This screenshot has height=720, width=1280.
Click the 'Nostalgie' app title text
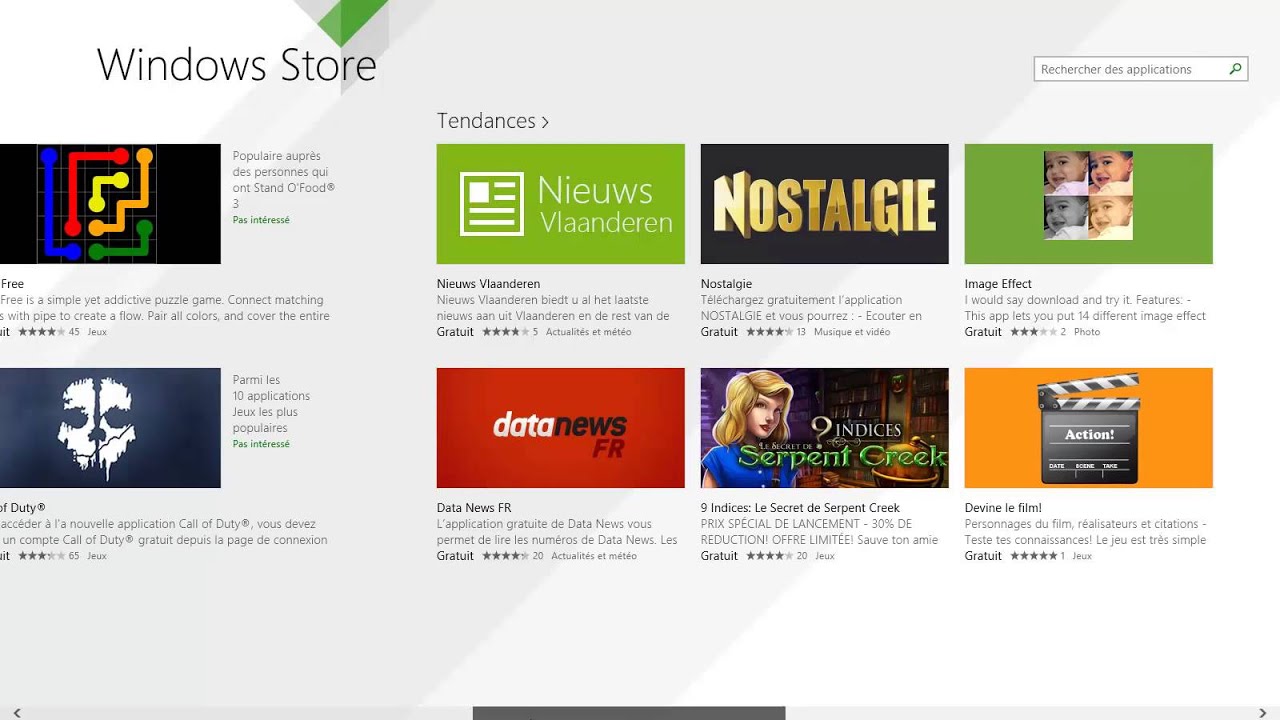[726, 284]
